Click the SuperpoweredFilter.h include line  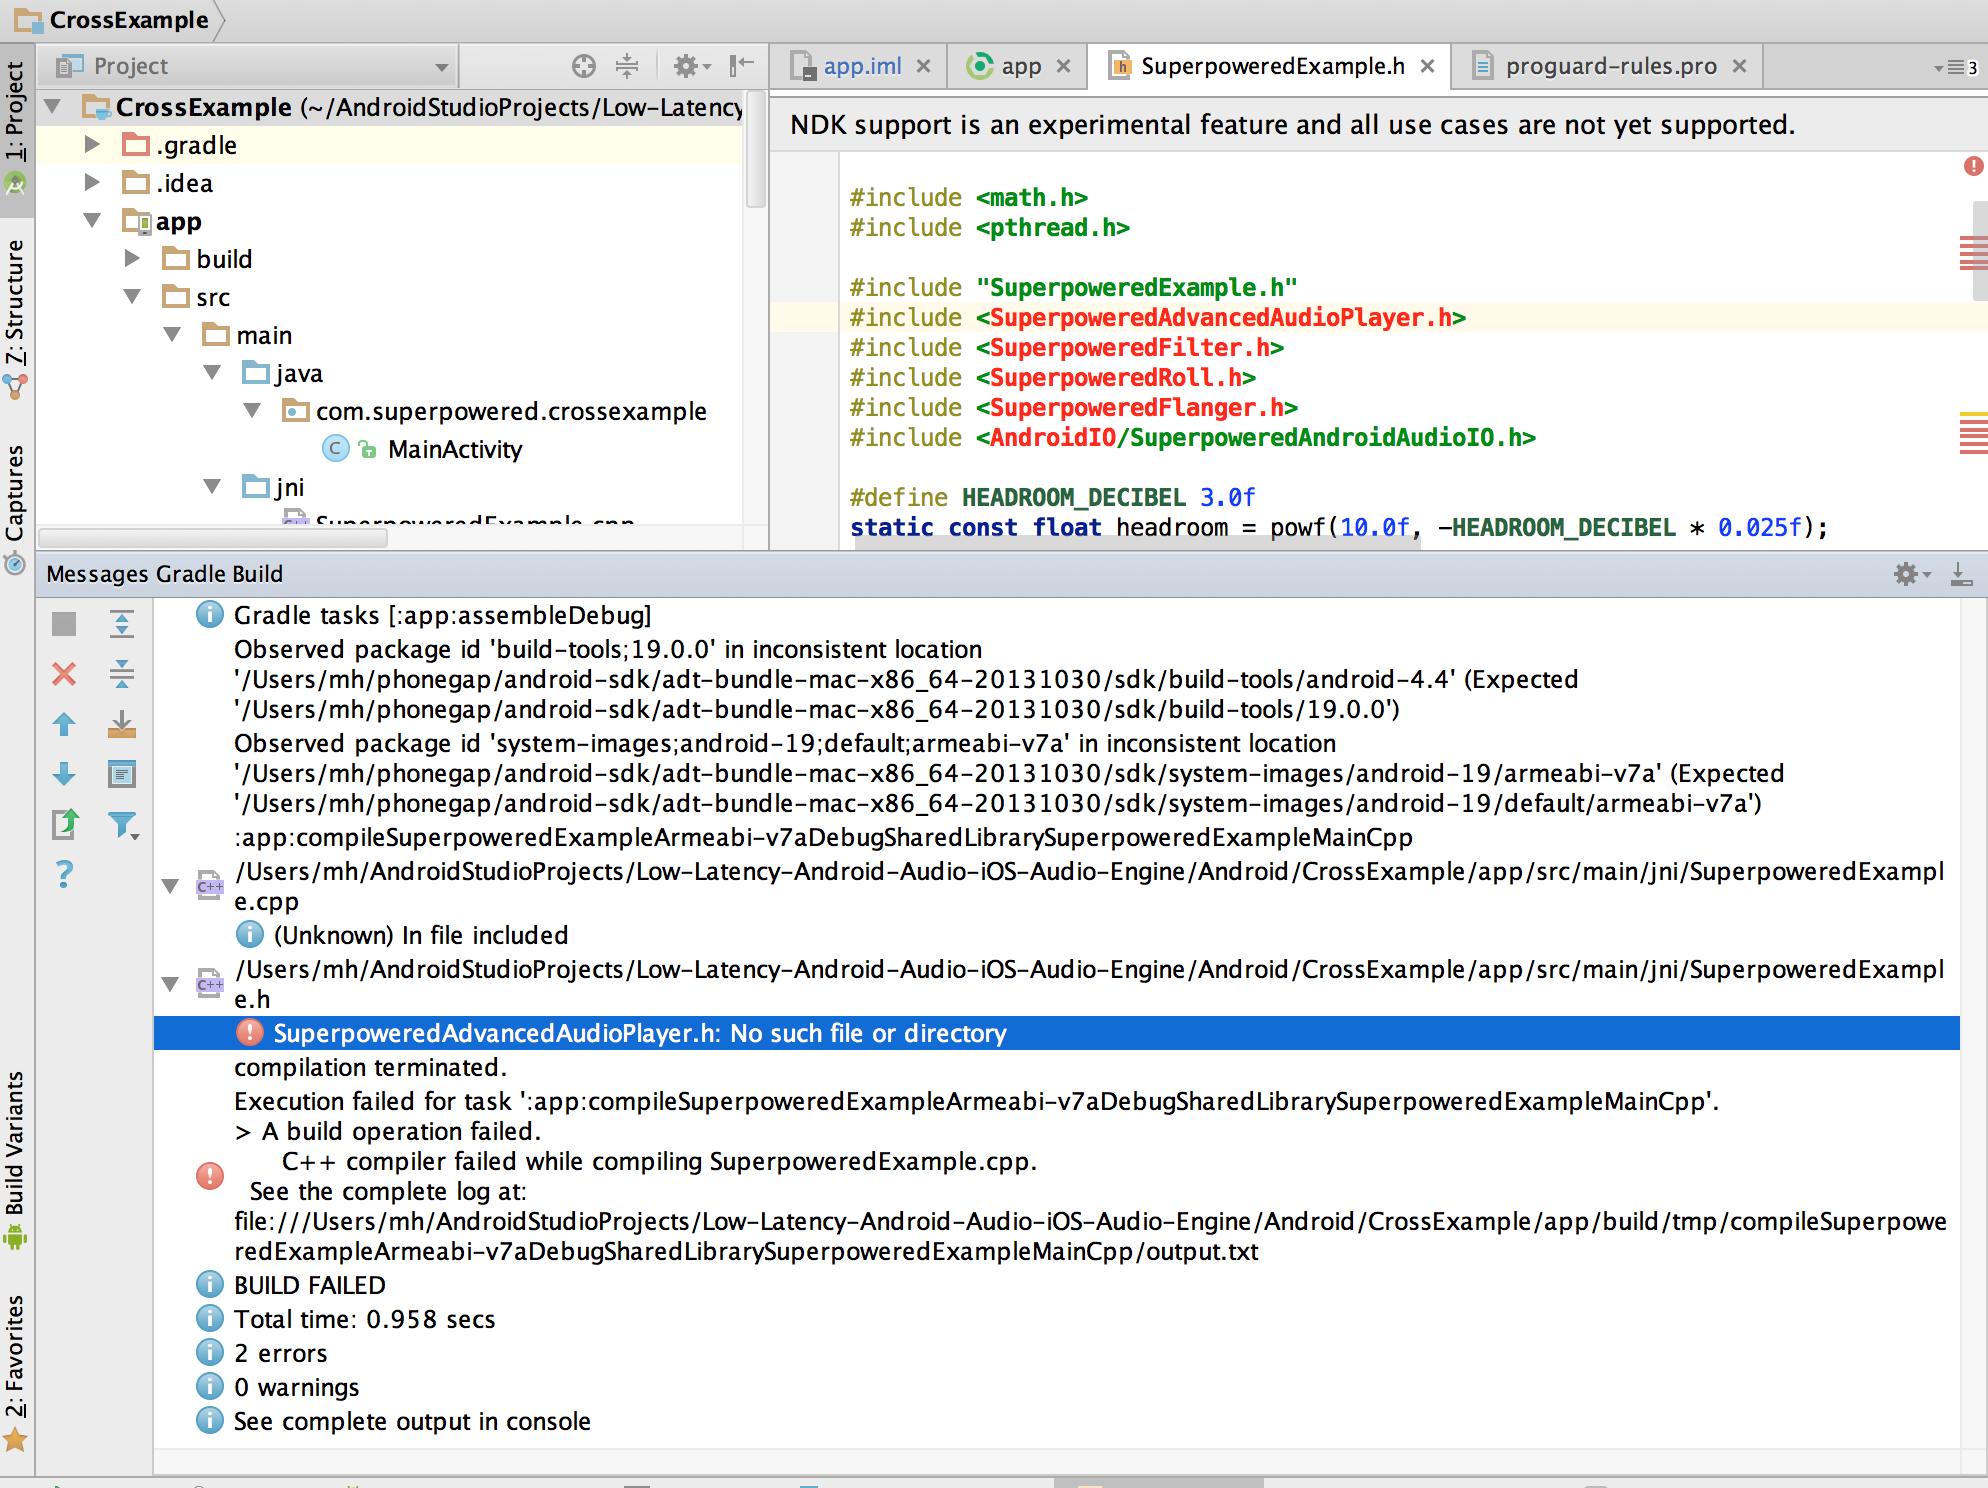1066,347
